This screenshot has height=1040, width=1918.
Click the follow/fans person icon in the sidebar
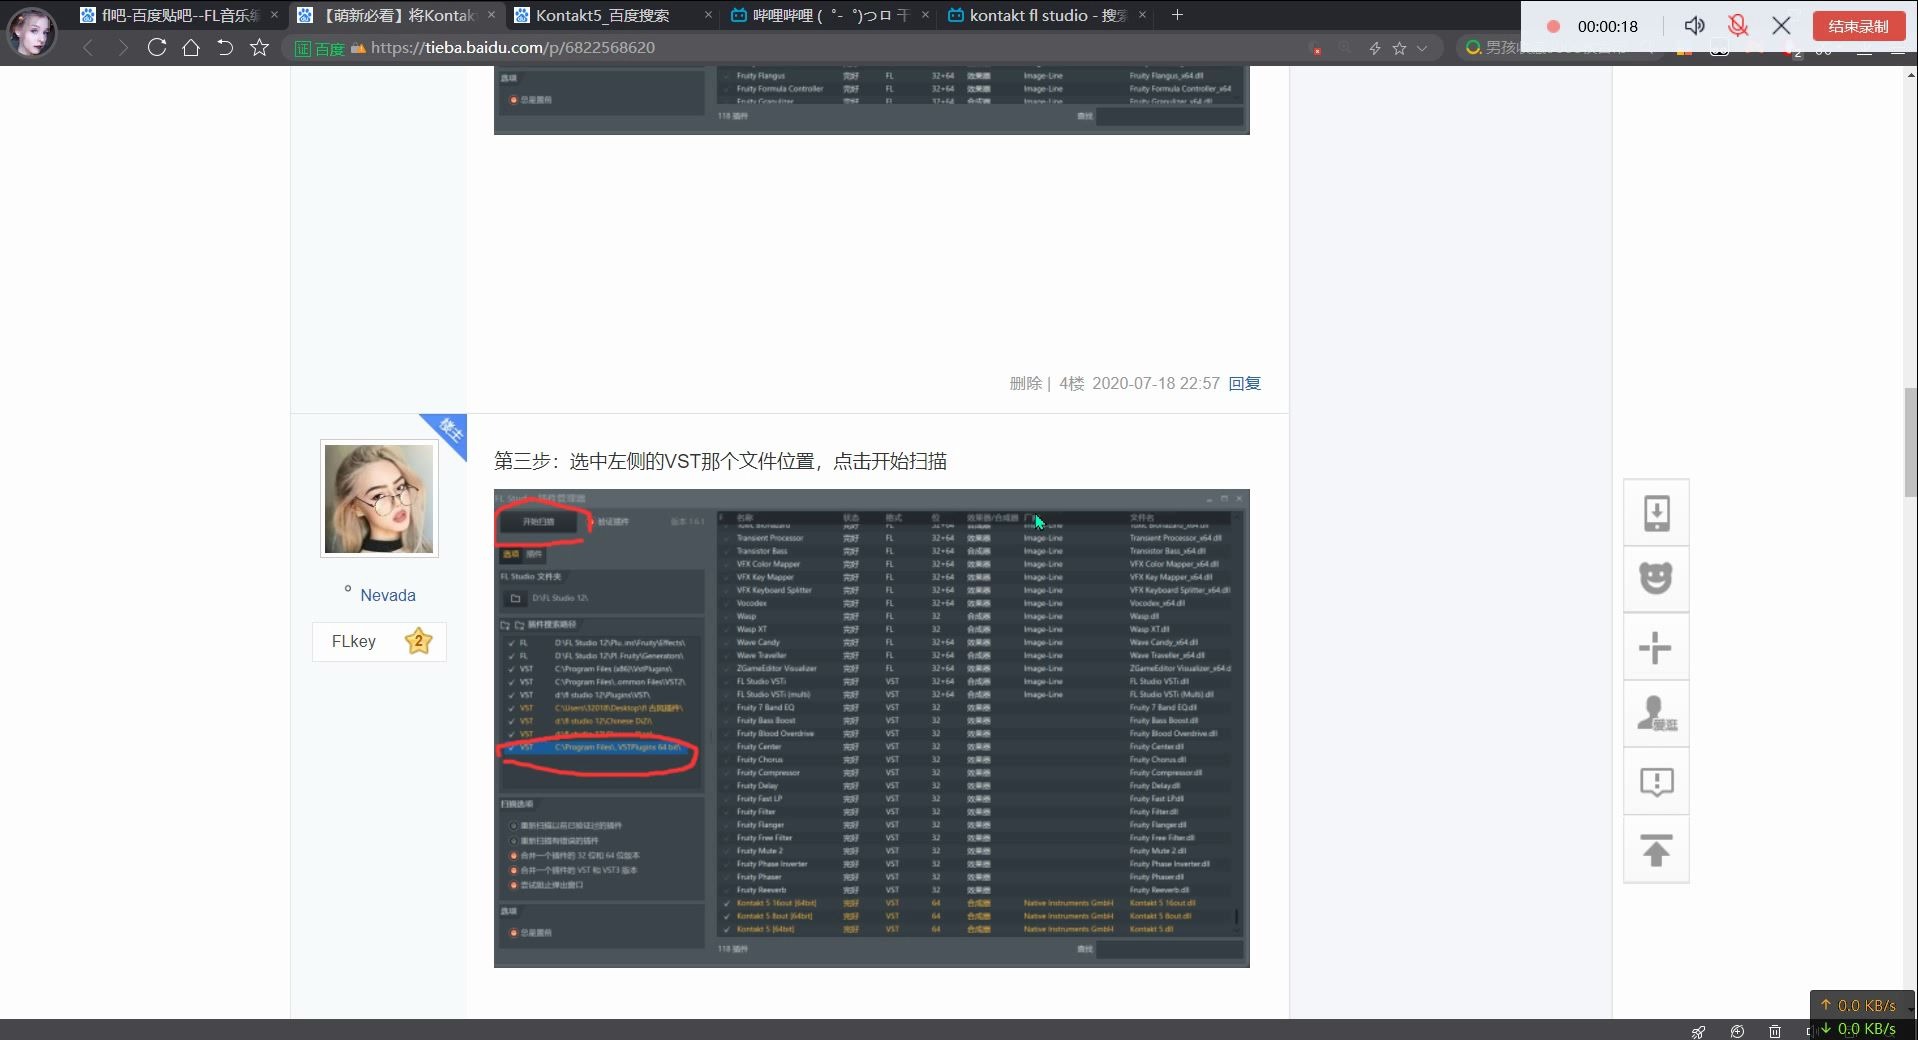pos(1656,713)
